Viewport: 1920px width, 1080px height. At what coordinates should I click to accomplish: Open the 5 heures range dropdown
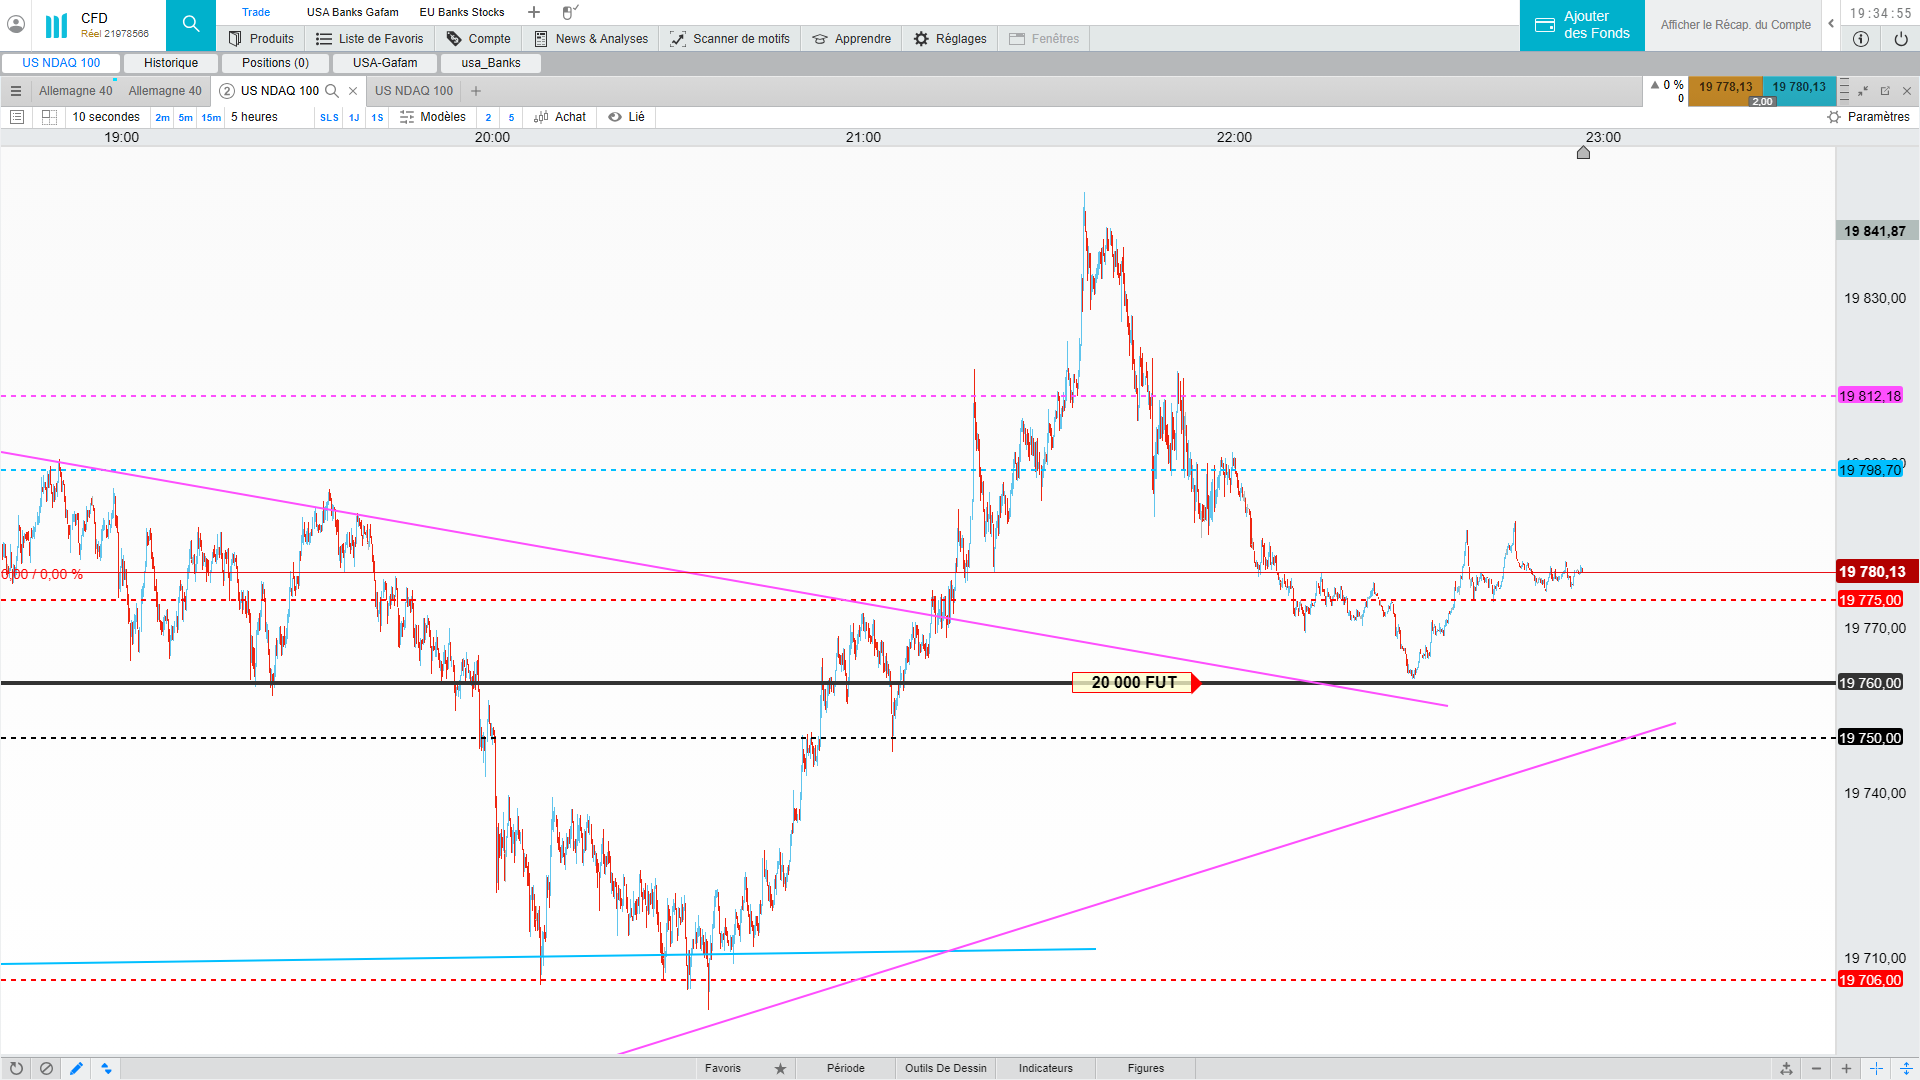(255, 117)
